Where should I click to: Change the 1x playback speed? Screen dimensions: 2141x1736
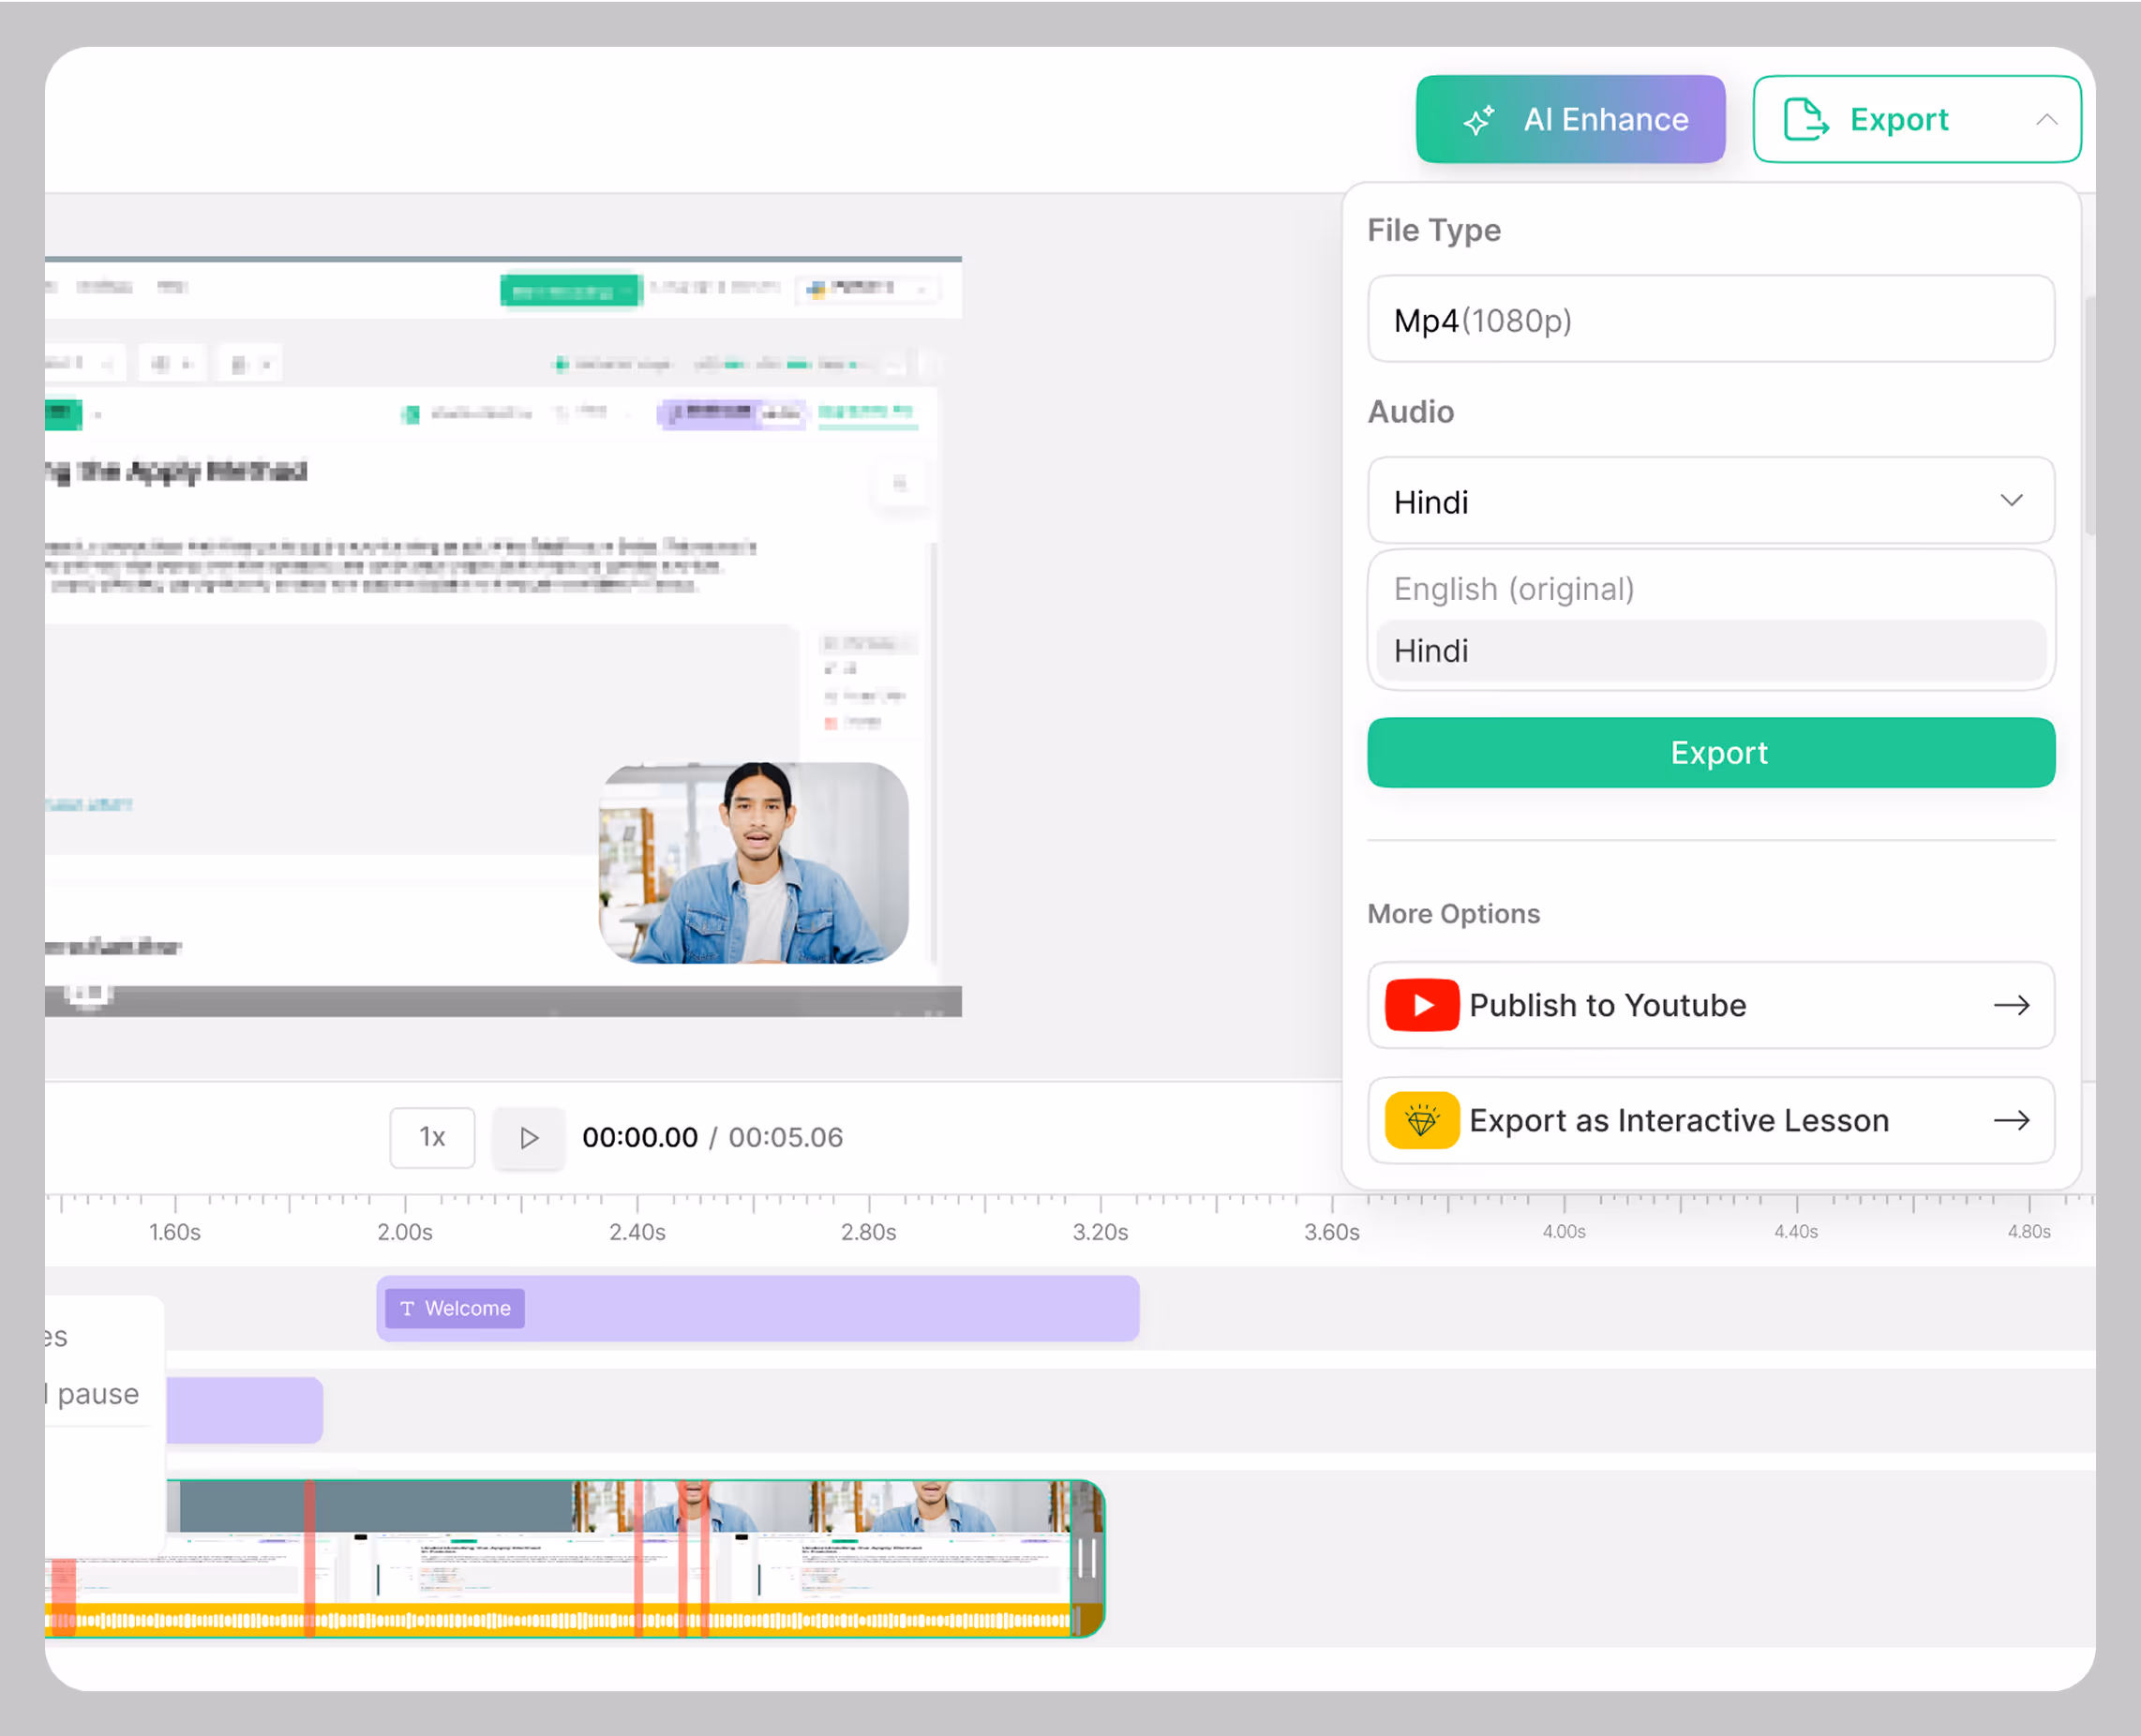click(432, 1137)
